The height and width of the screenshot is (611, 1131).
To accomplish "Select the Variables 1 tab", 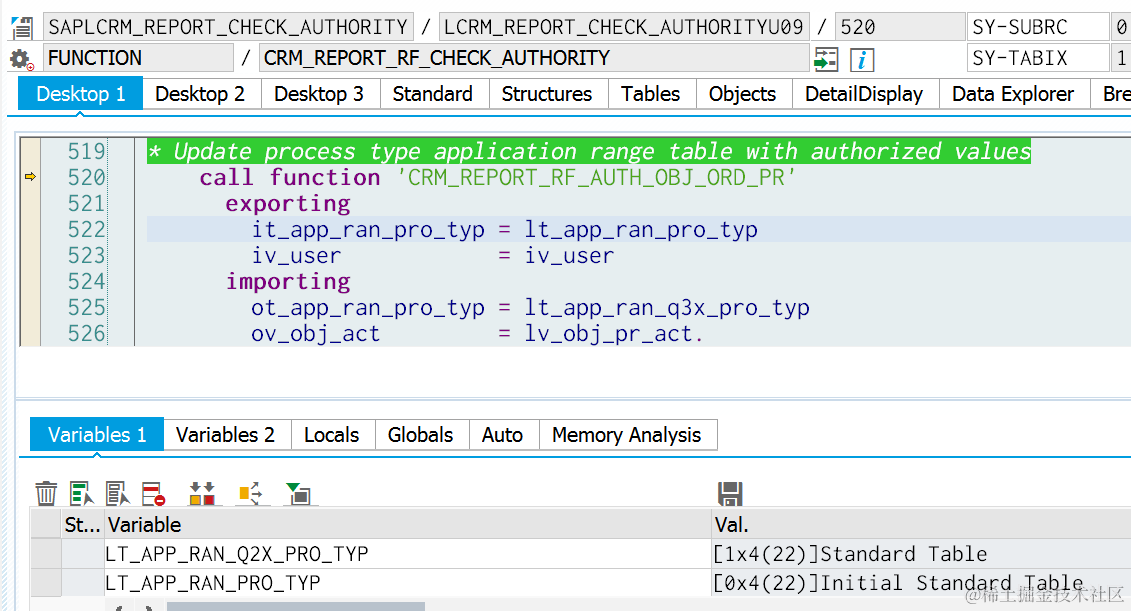I will pos(97,435).
